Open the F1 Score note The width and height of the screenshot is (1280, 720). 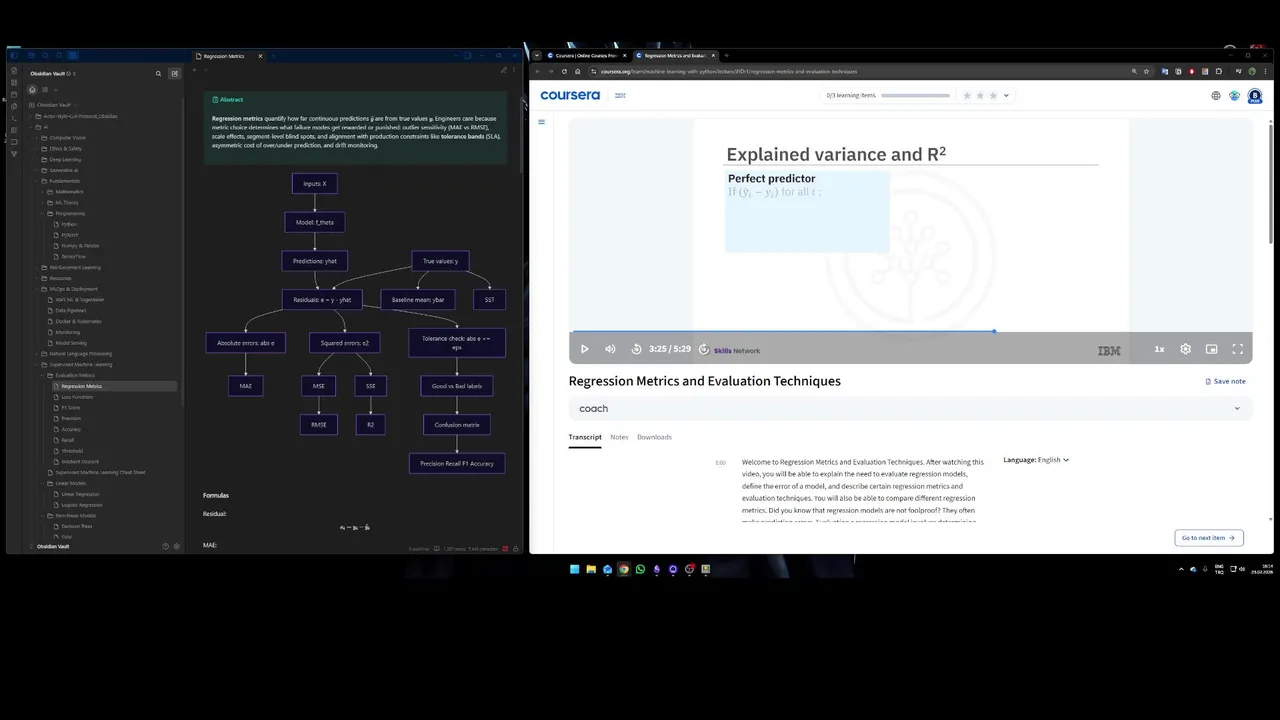point(70,408)
